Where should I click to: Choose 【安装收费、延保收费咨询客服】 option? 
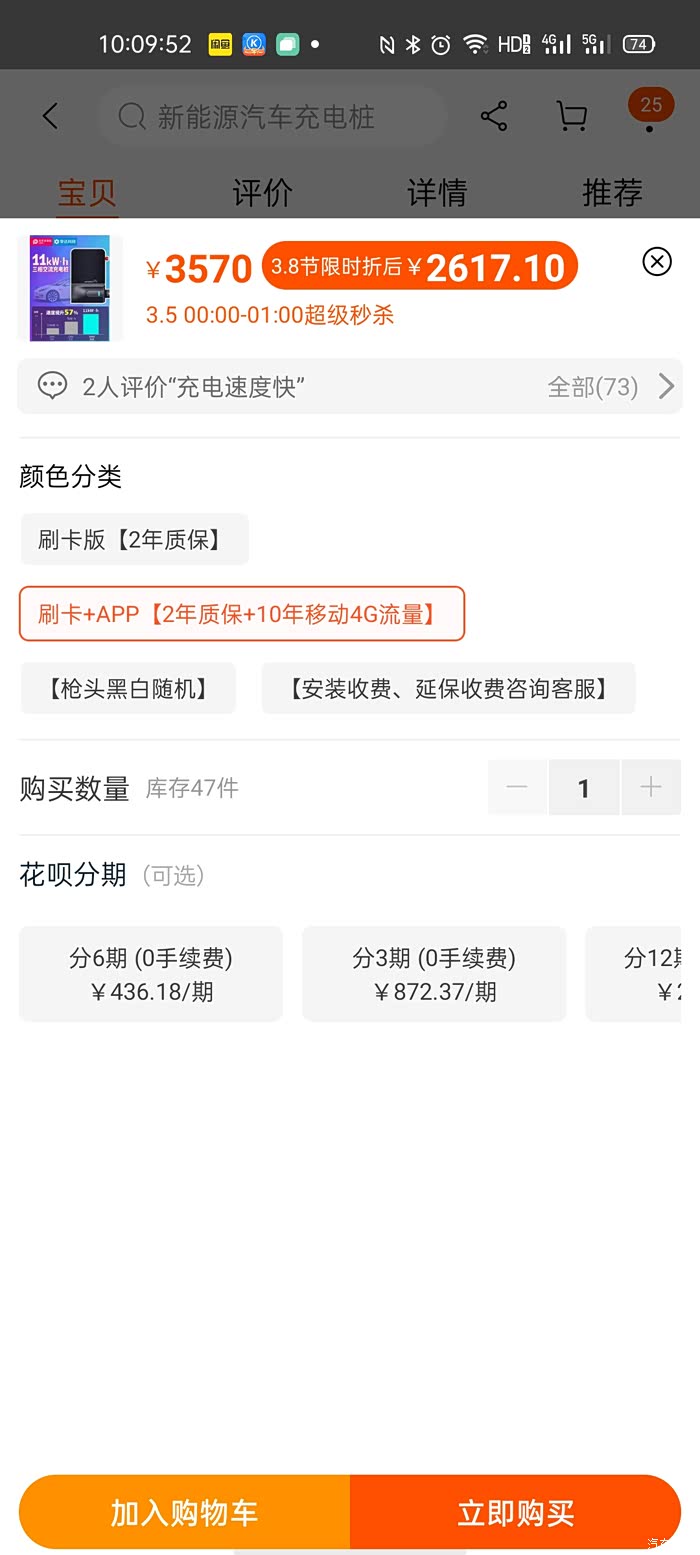tap(448, 688)
